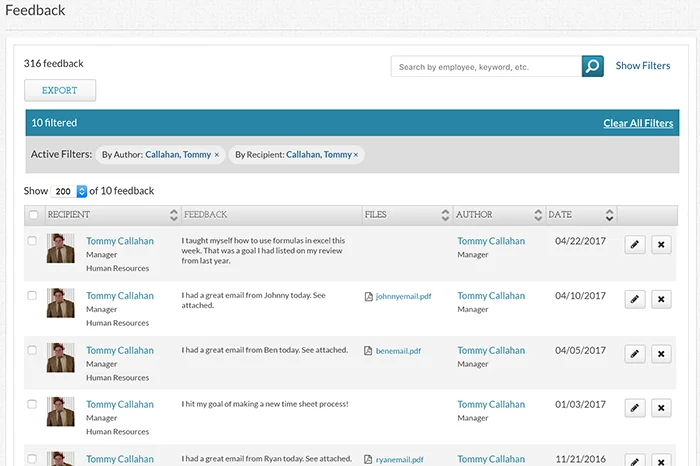Delete the 04/10/2017 feedback entry

click(x=661, y=299)
